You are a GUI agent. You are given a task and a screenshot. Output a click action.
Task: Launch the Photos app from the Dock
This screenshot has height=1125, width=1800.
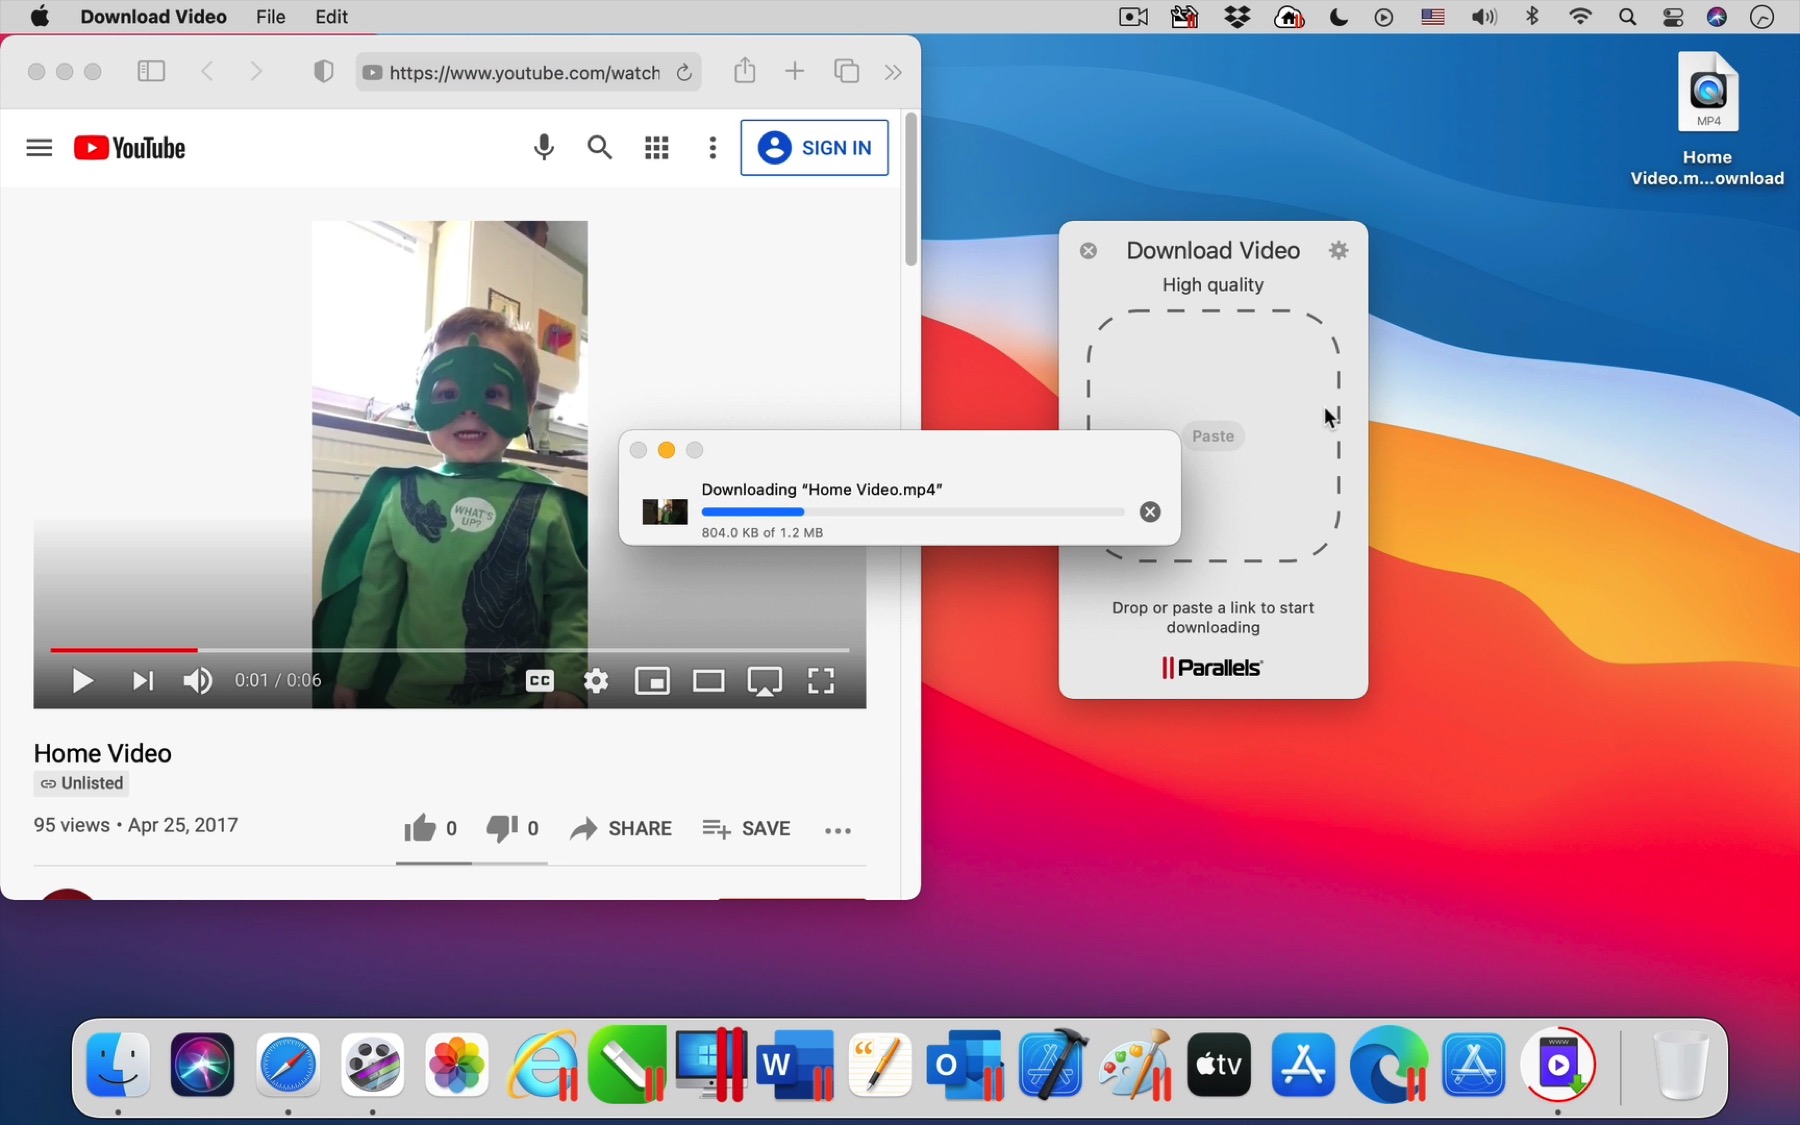[456, 1064]
